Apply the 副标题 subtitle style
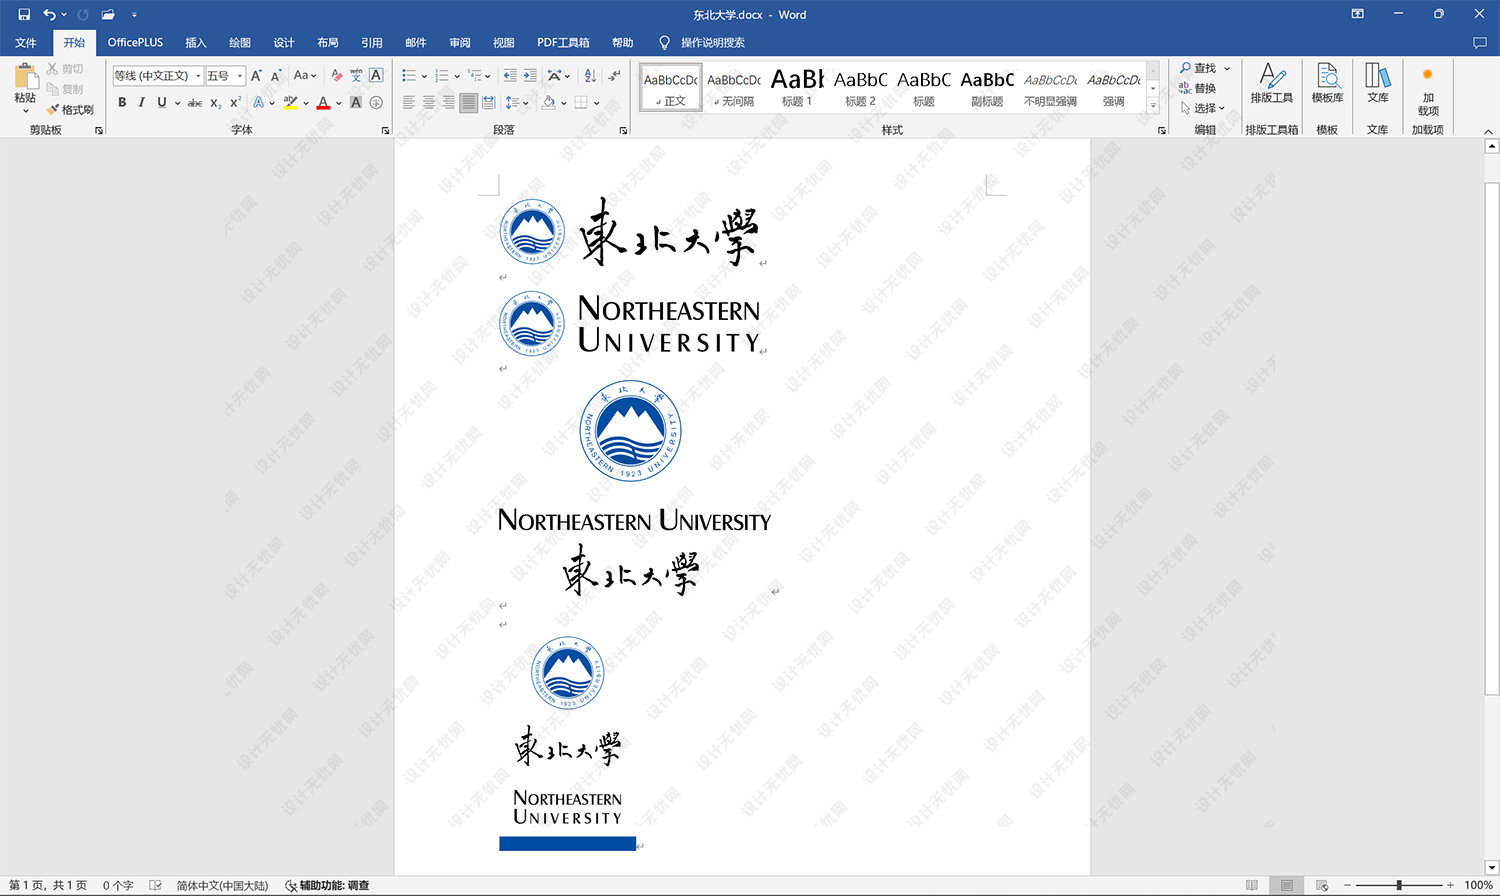1500x896 pixels. [x=987, y=87]
